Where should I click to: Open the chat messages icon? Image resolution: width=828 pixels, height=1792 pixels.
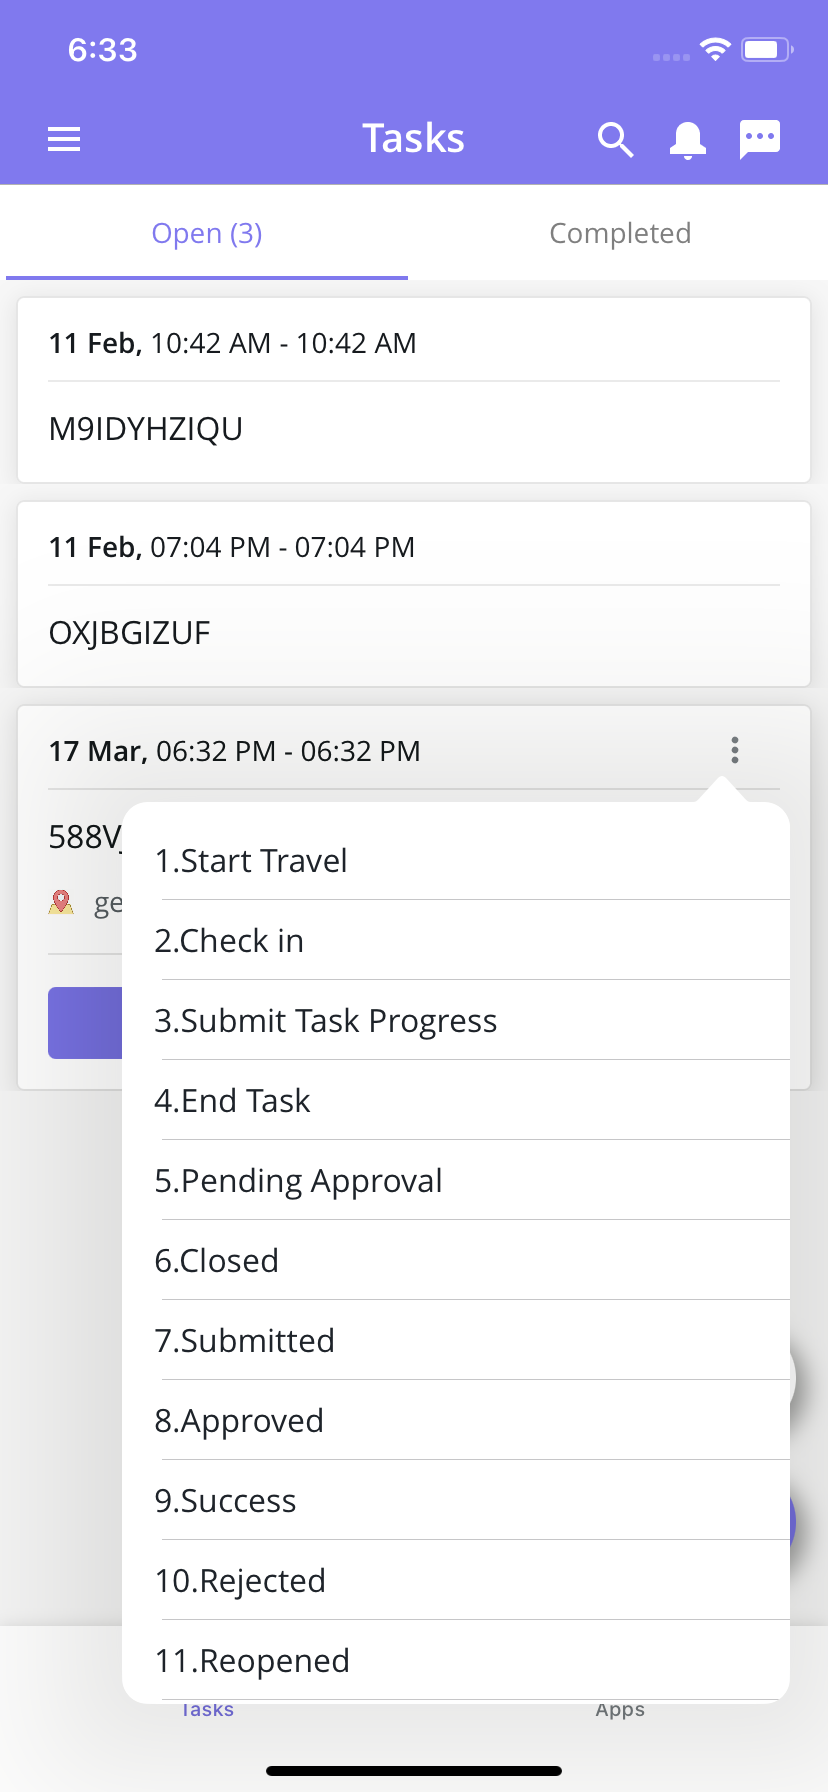tap(760, 140)
